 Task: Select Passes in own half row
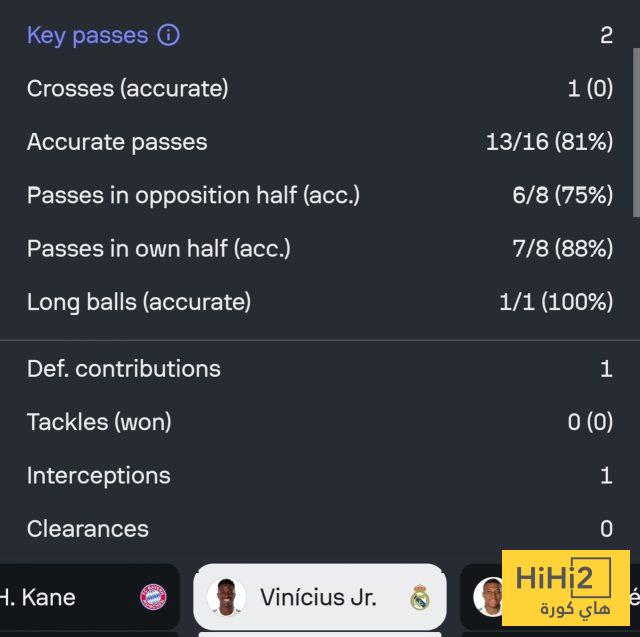[320, 248]
